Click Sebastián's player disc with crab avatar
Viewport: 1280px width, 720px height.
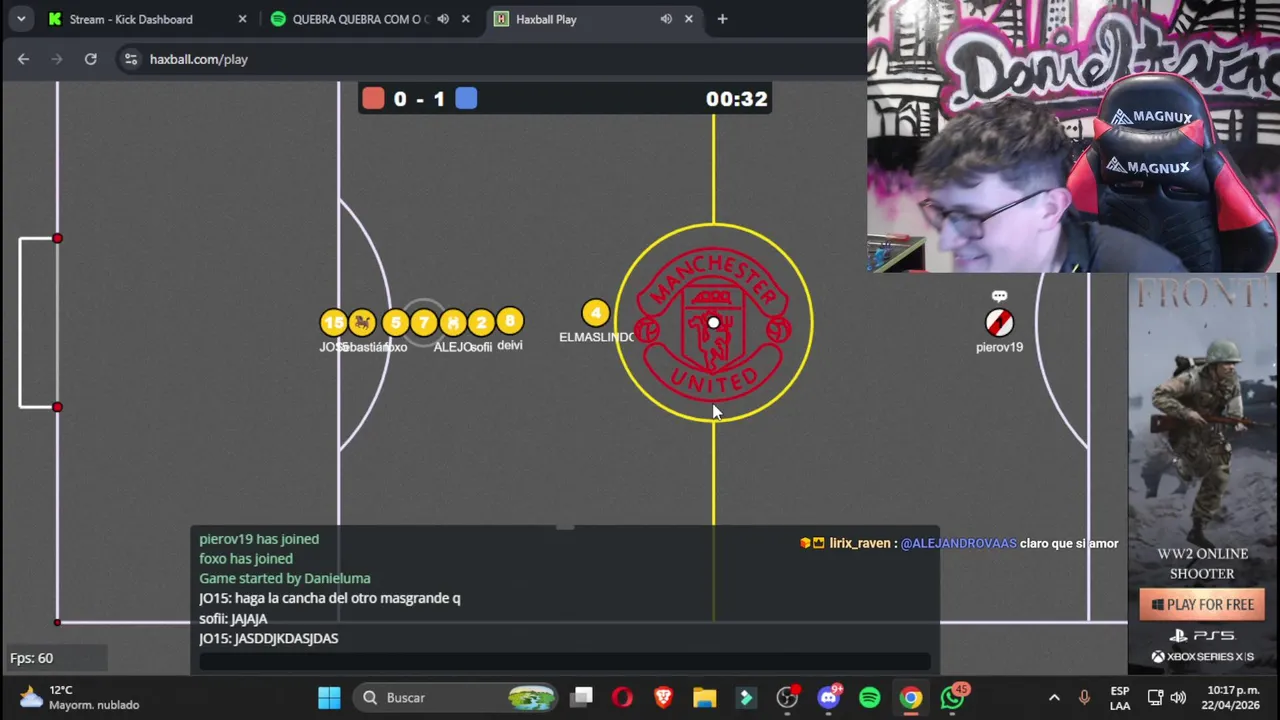tap(362, 322)
